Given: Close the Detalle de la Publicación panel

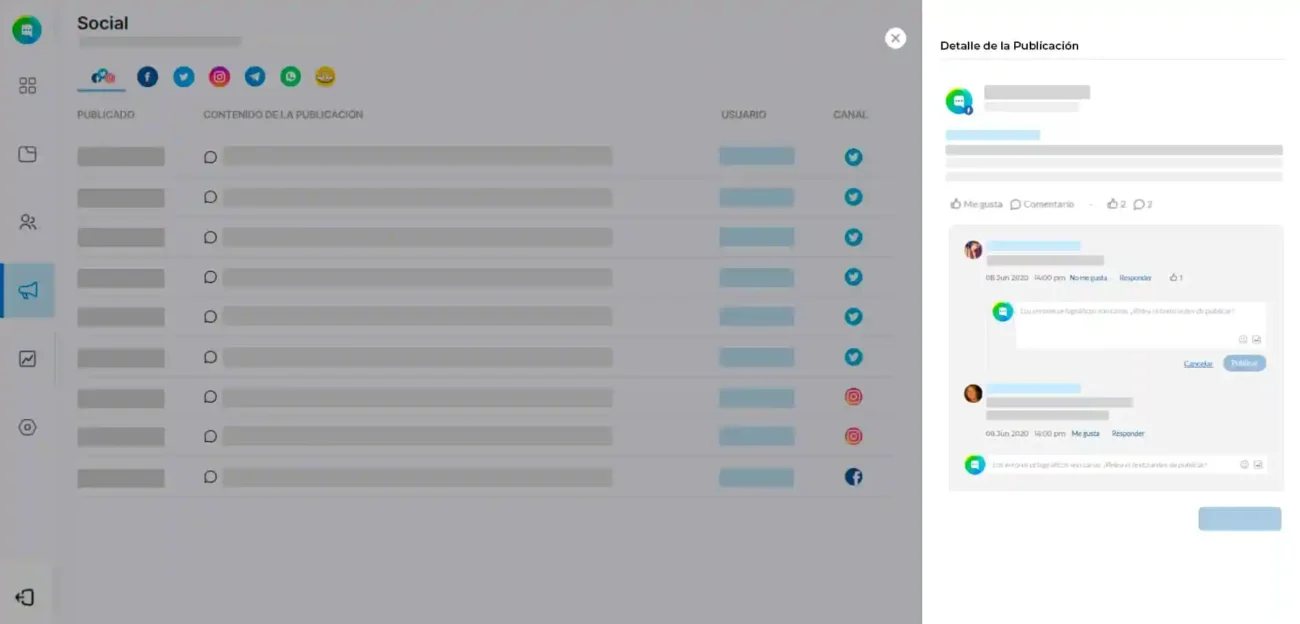Looking at the screenshot, I should click(895, 38).
